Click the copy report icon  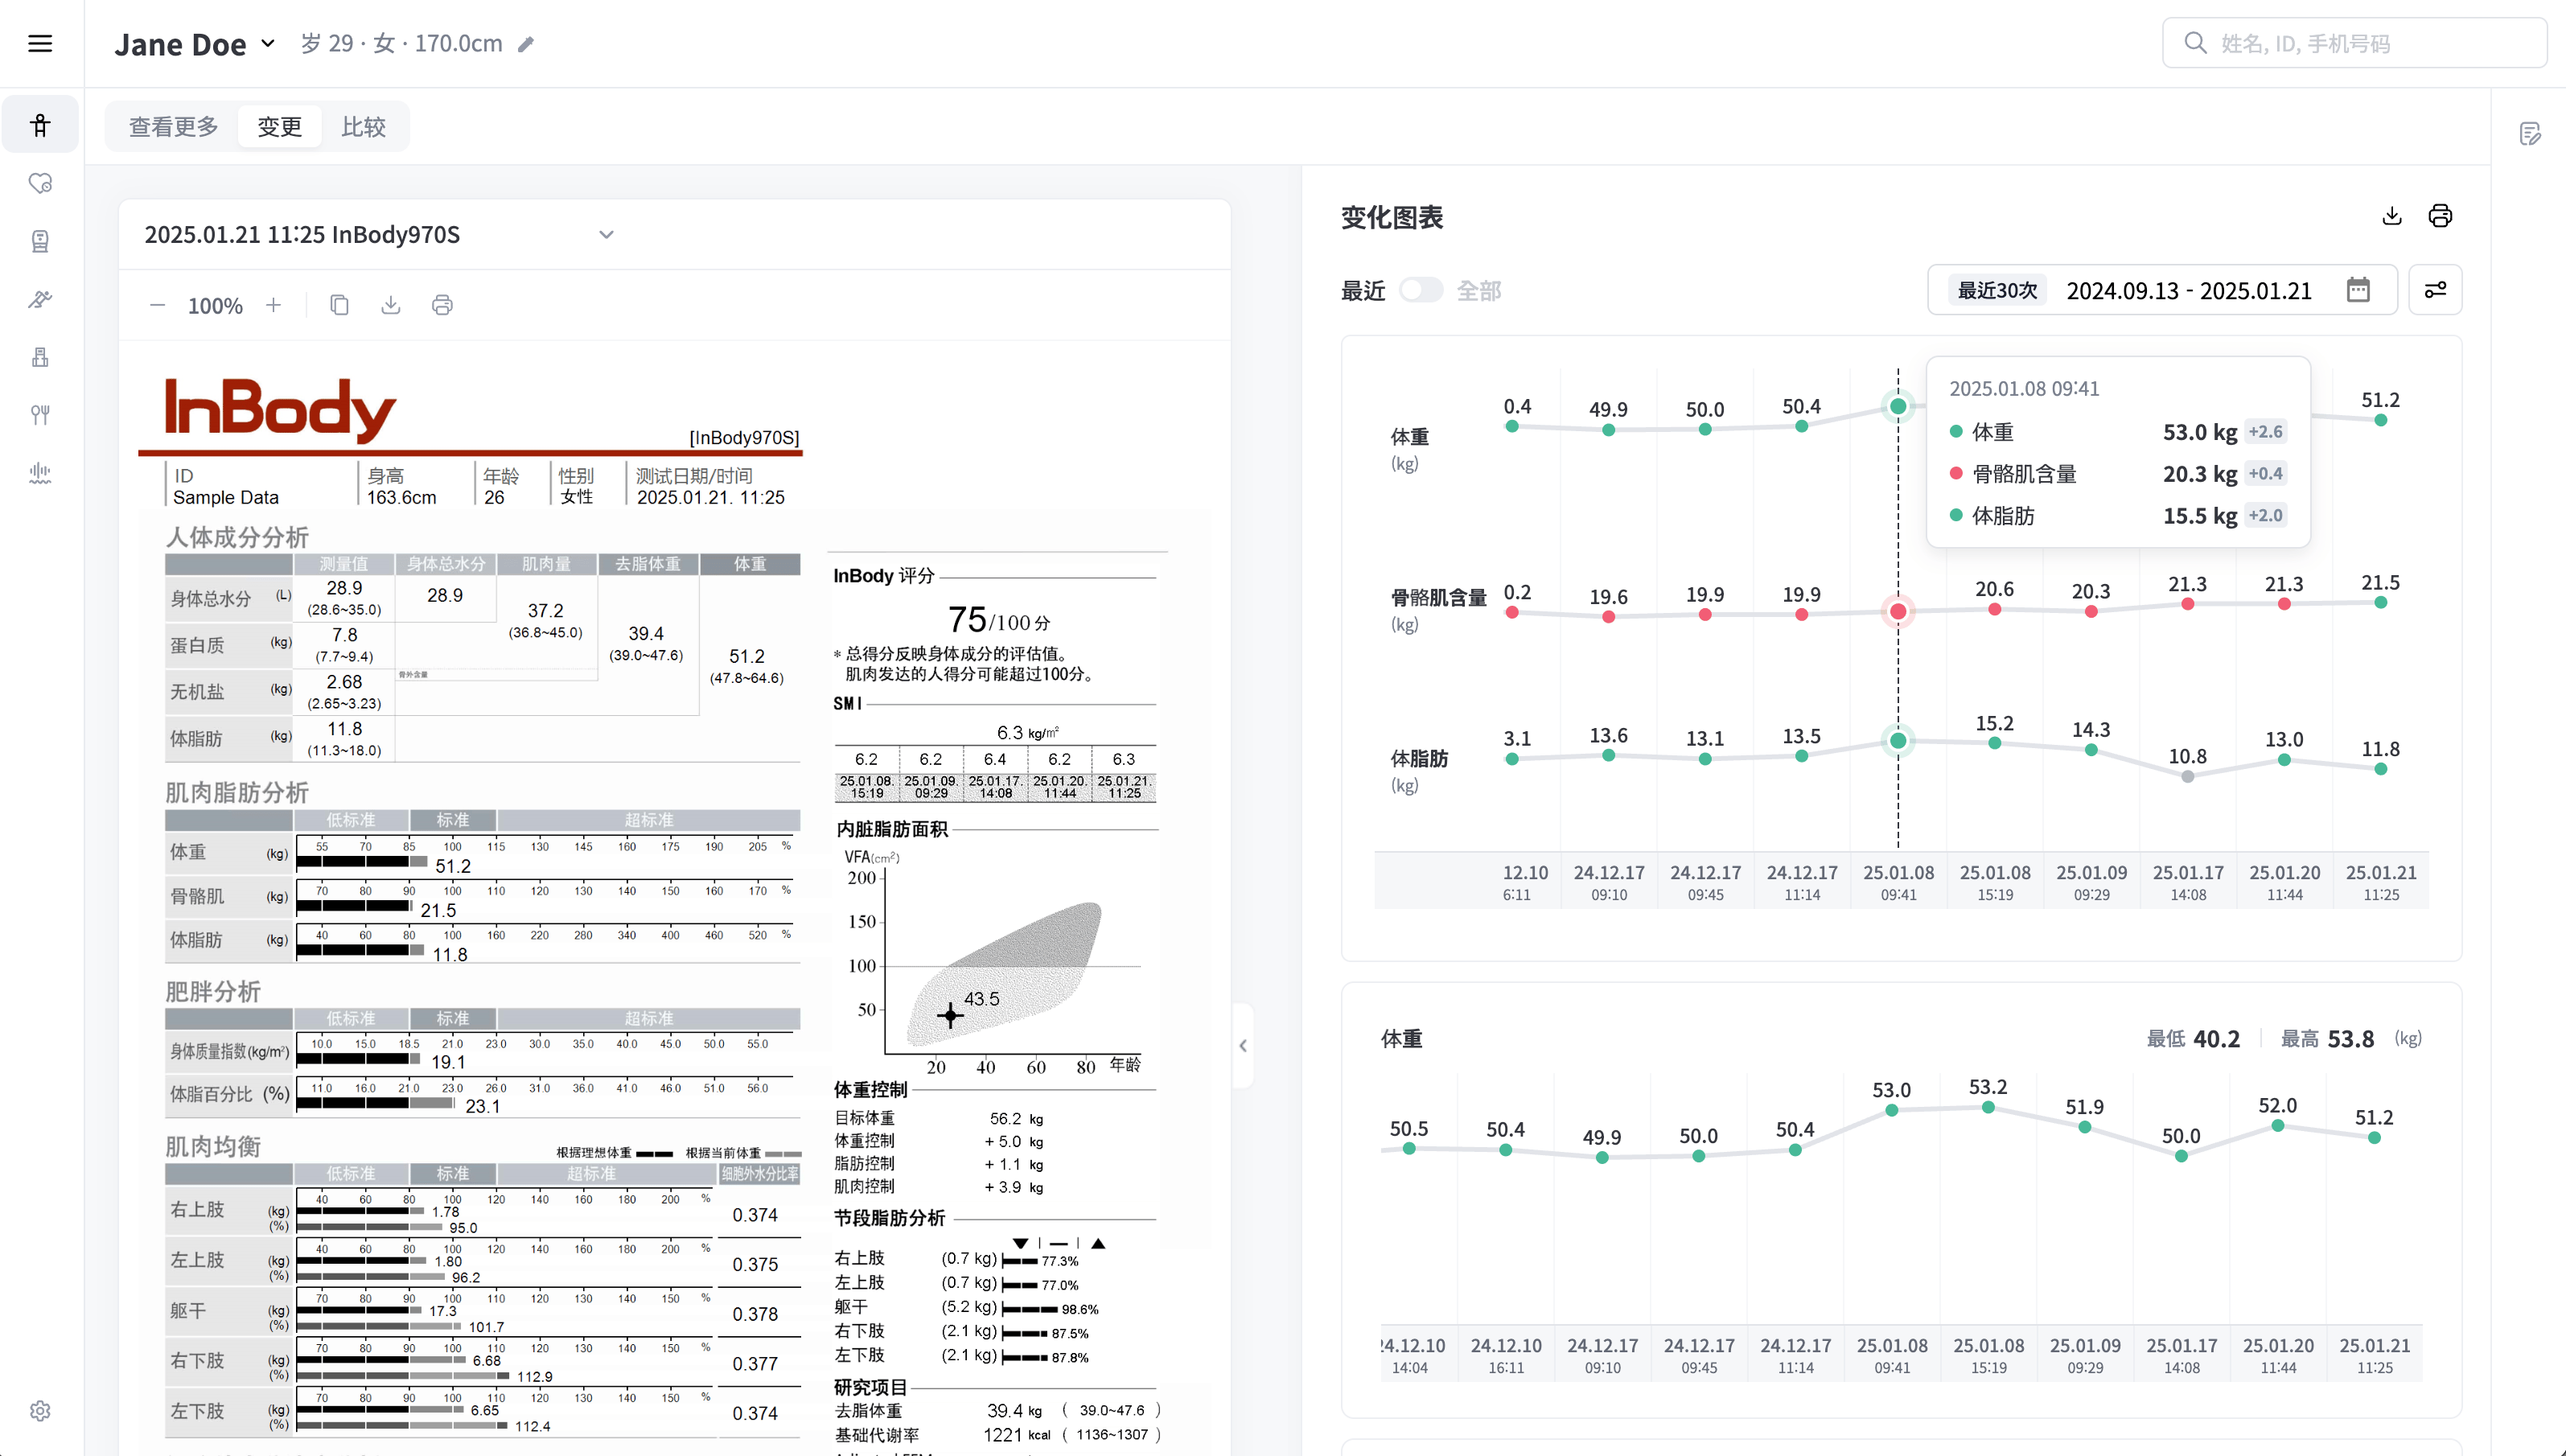339,305
